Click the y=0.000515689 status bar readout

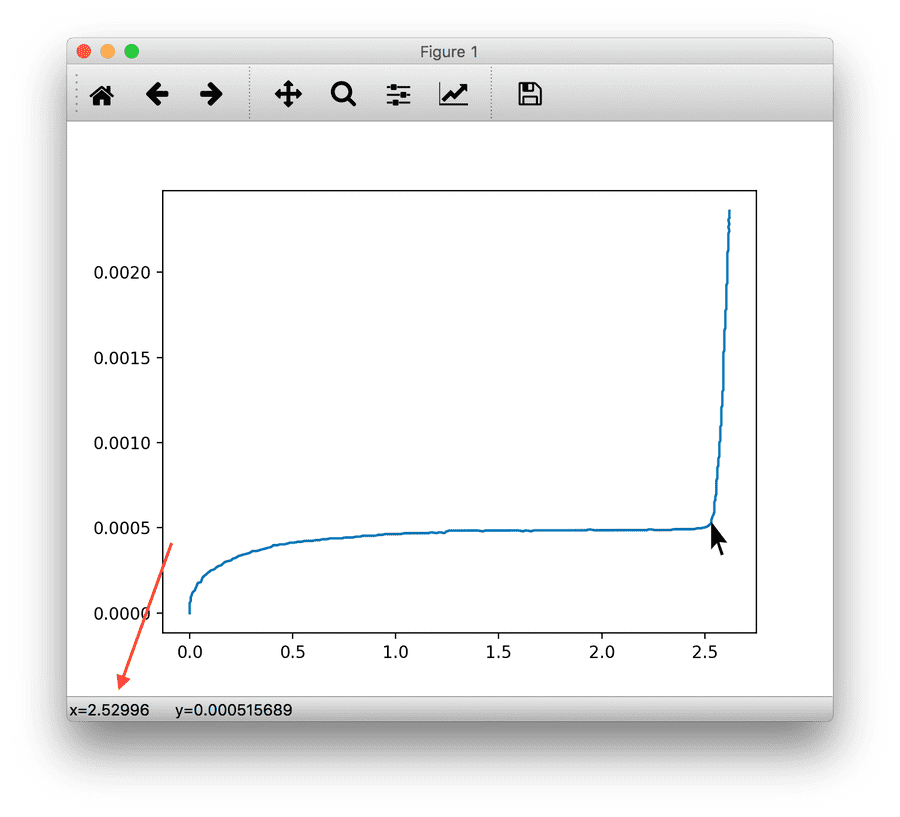point(233,710)
